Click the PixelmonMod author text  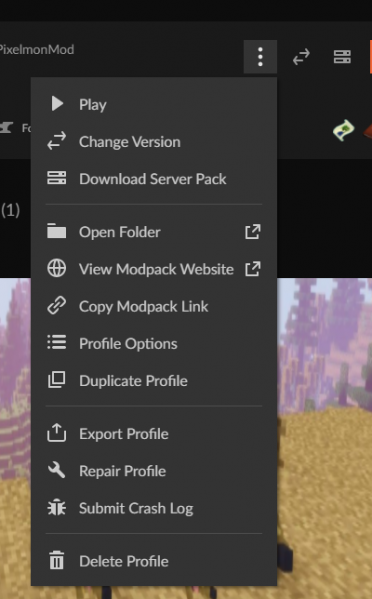pos(37,50)
